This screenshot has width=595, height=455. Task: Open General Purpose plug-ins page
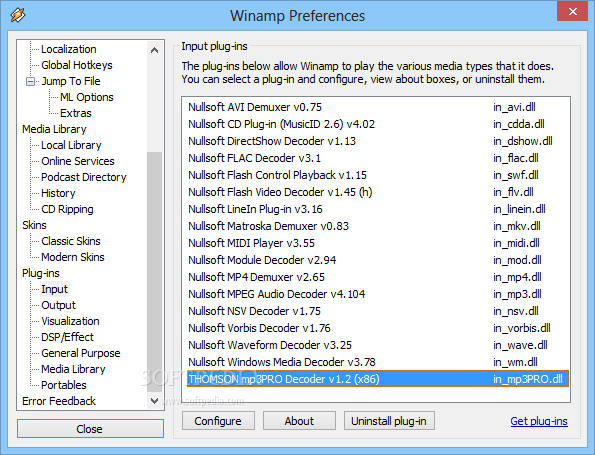tap(80, 353)
